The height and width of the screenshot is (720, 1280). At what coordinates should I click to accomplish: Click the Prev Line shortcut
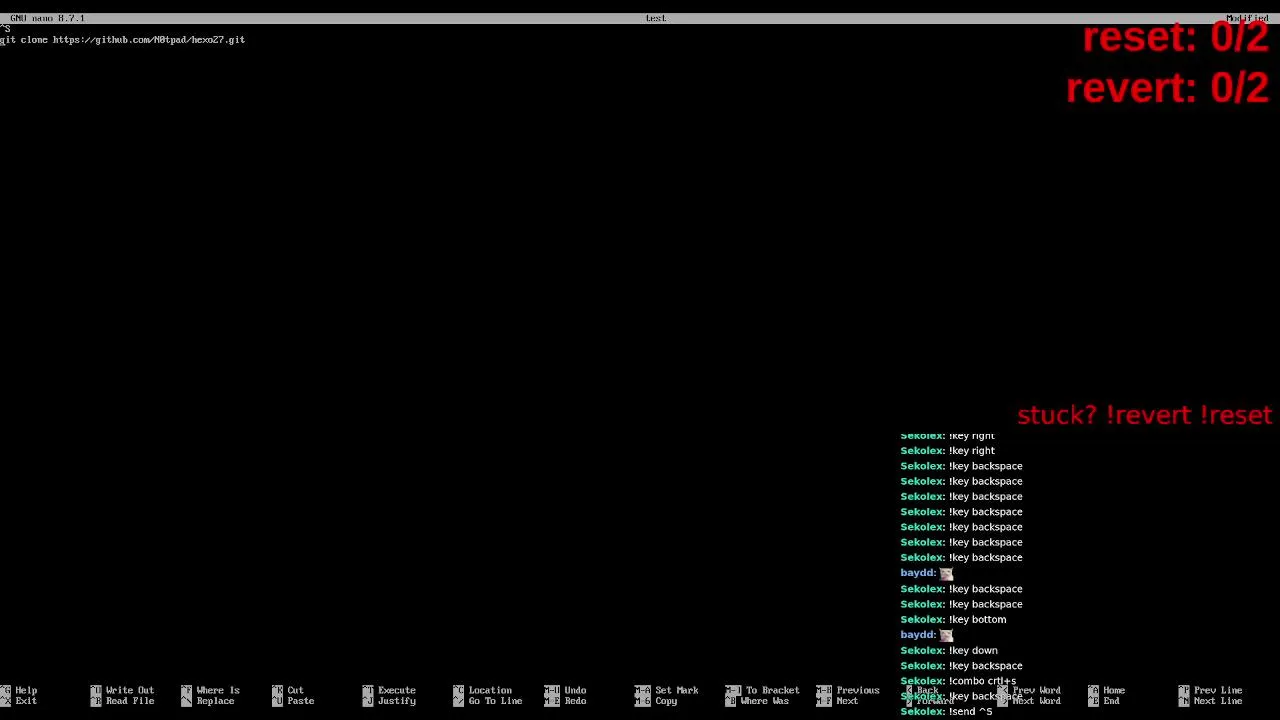[1211, 690]
